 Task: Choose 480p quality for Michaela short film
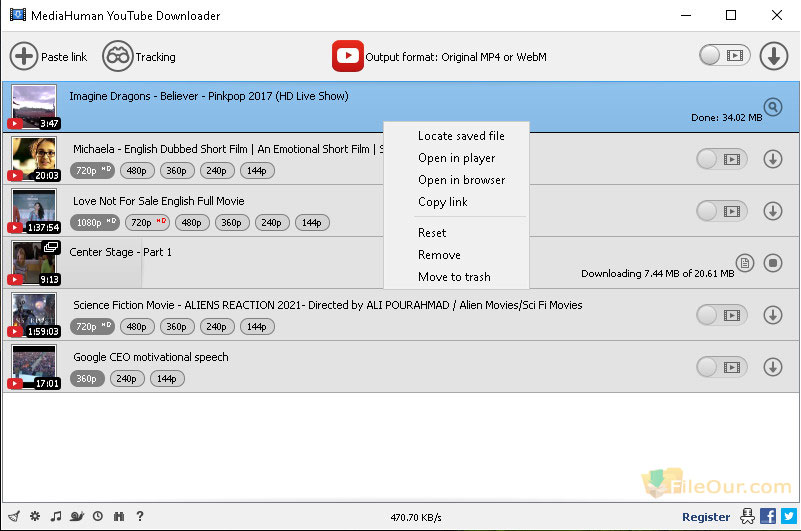136,171
